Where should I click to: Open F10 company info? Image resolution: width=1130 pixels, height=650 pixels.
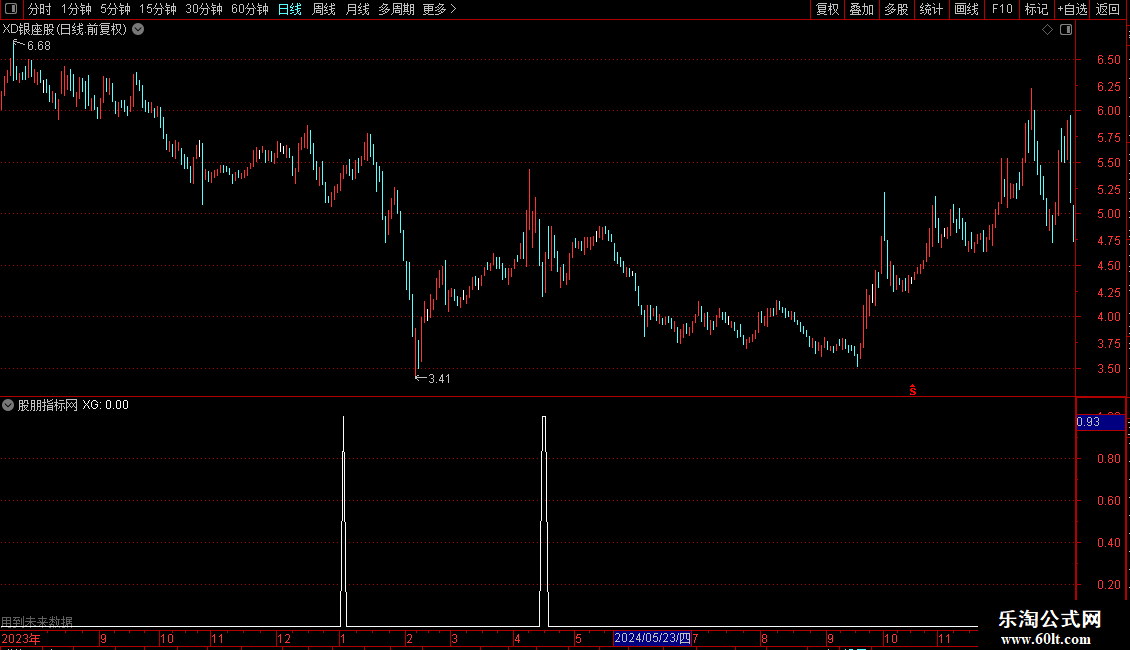pyautogui.click(x=1002, y=9)
